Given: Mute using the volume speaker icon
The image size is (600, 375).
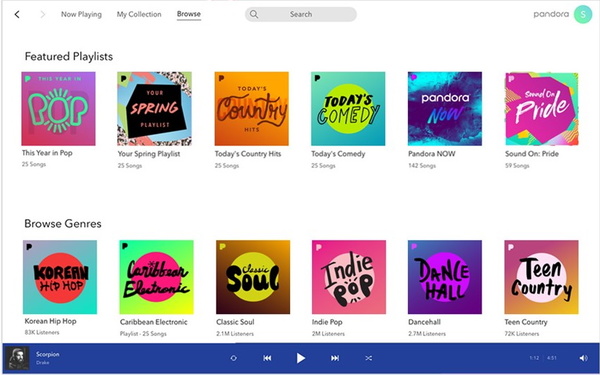Looking at the screenshot, I should pyautogui.click(x=584, y=358).
